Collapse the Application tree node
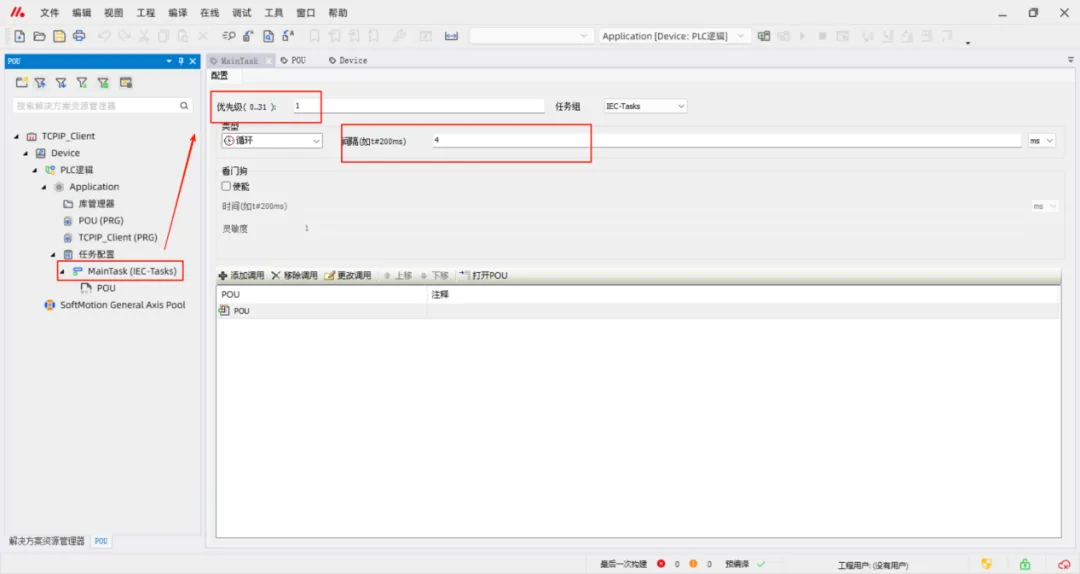This screenshot has height=574, width=1080. 44,187
